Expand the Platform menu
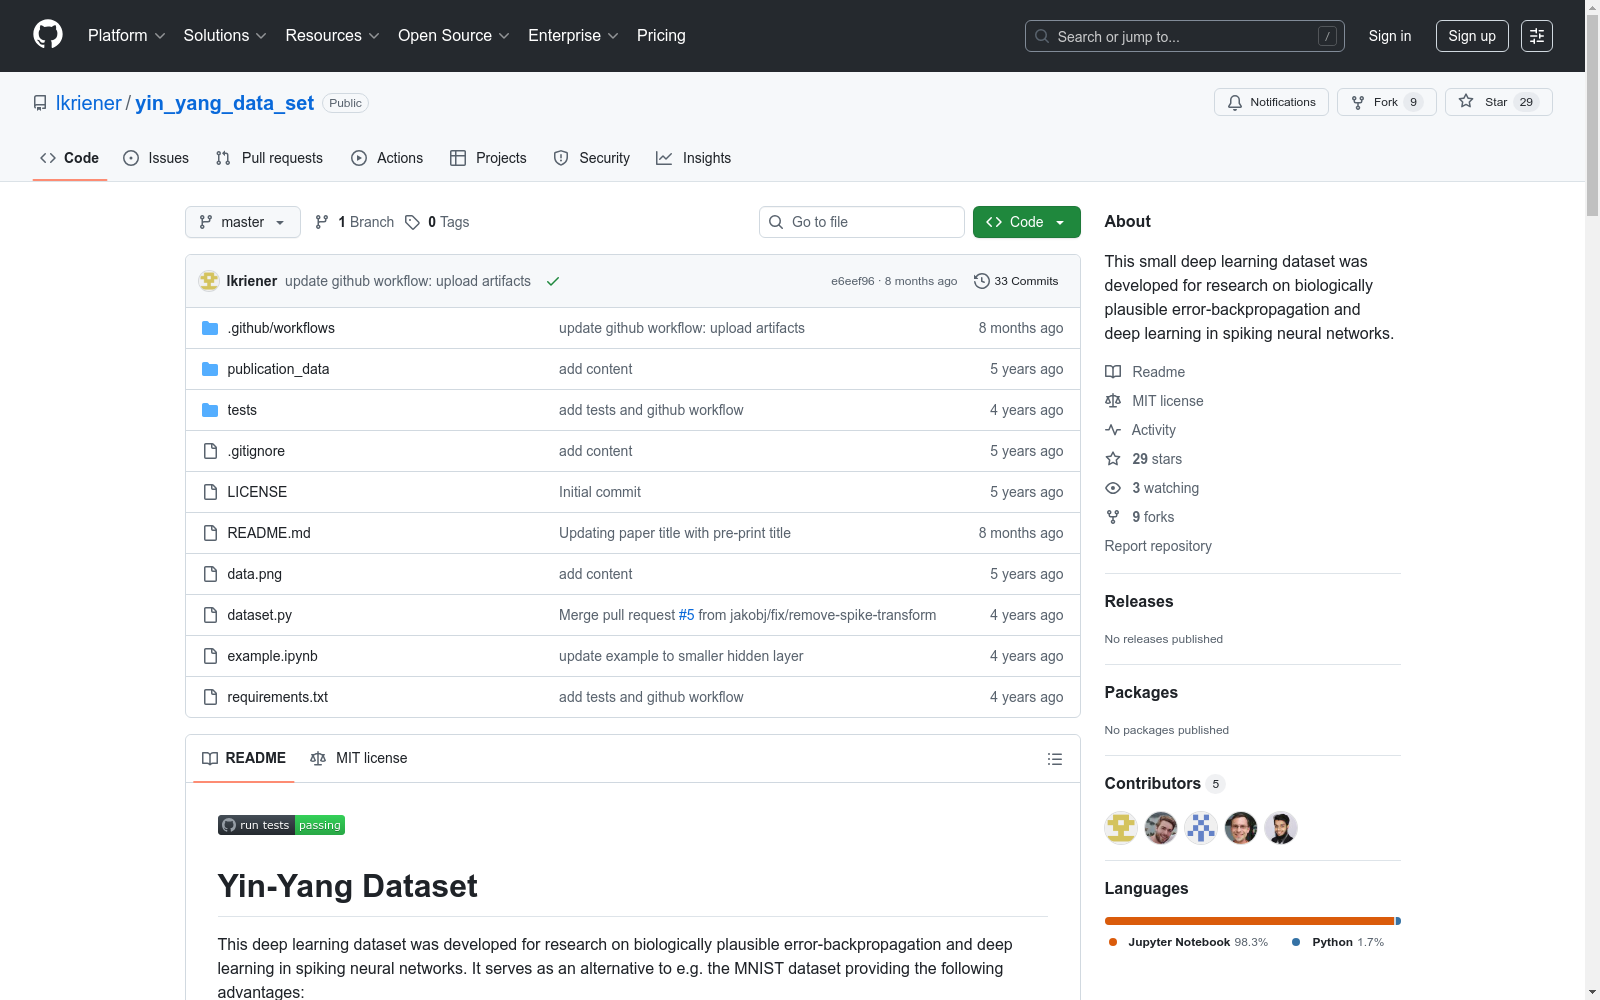Viewport: 1600px width, 1000px height. pos(127,35)
